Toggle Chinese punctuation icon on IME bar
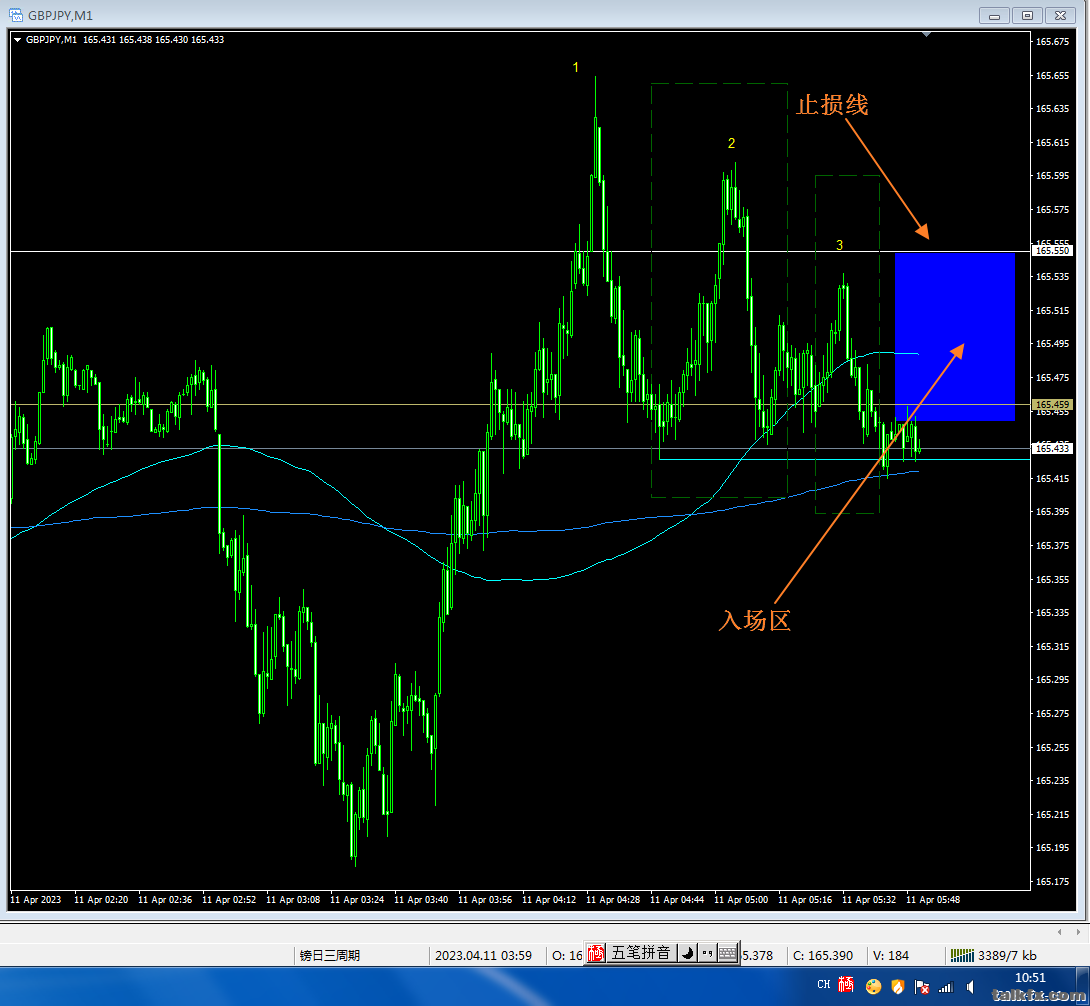 tap(707, 953)
